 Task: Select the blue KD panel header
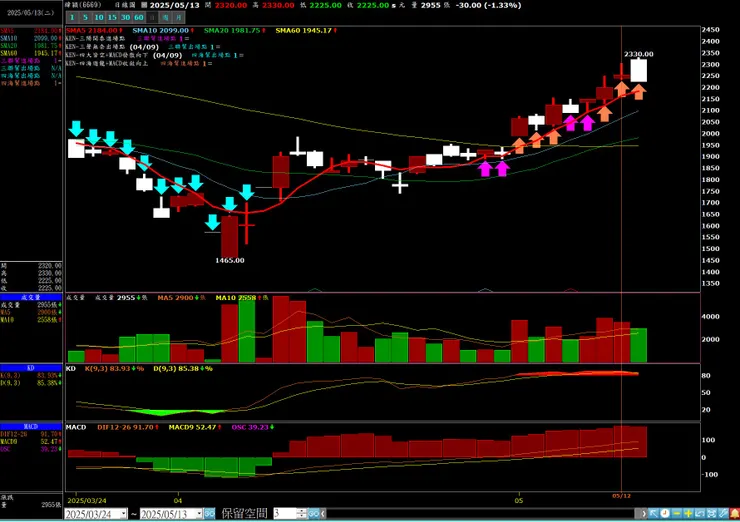coord(31,368)
